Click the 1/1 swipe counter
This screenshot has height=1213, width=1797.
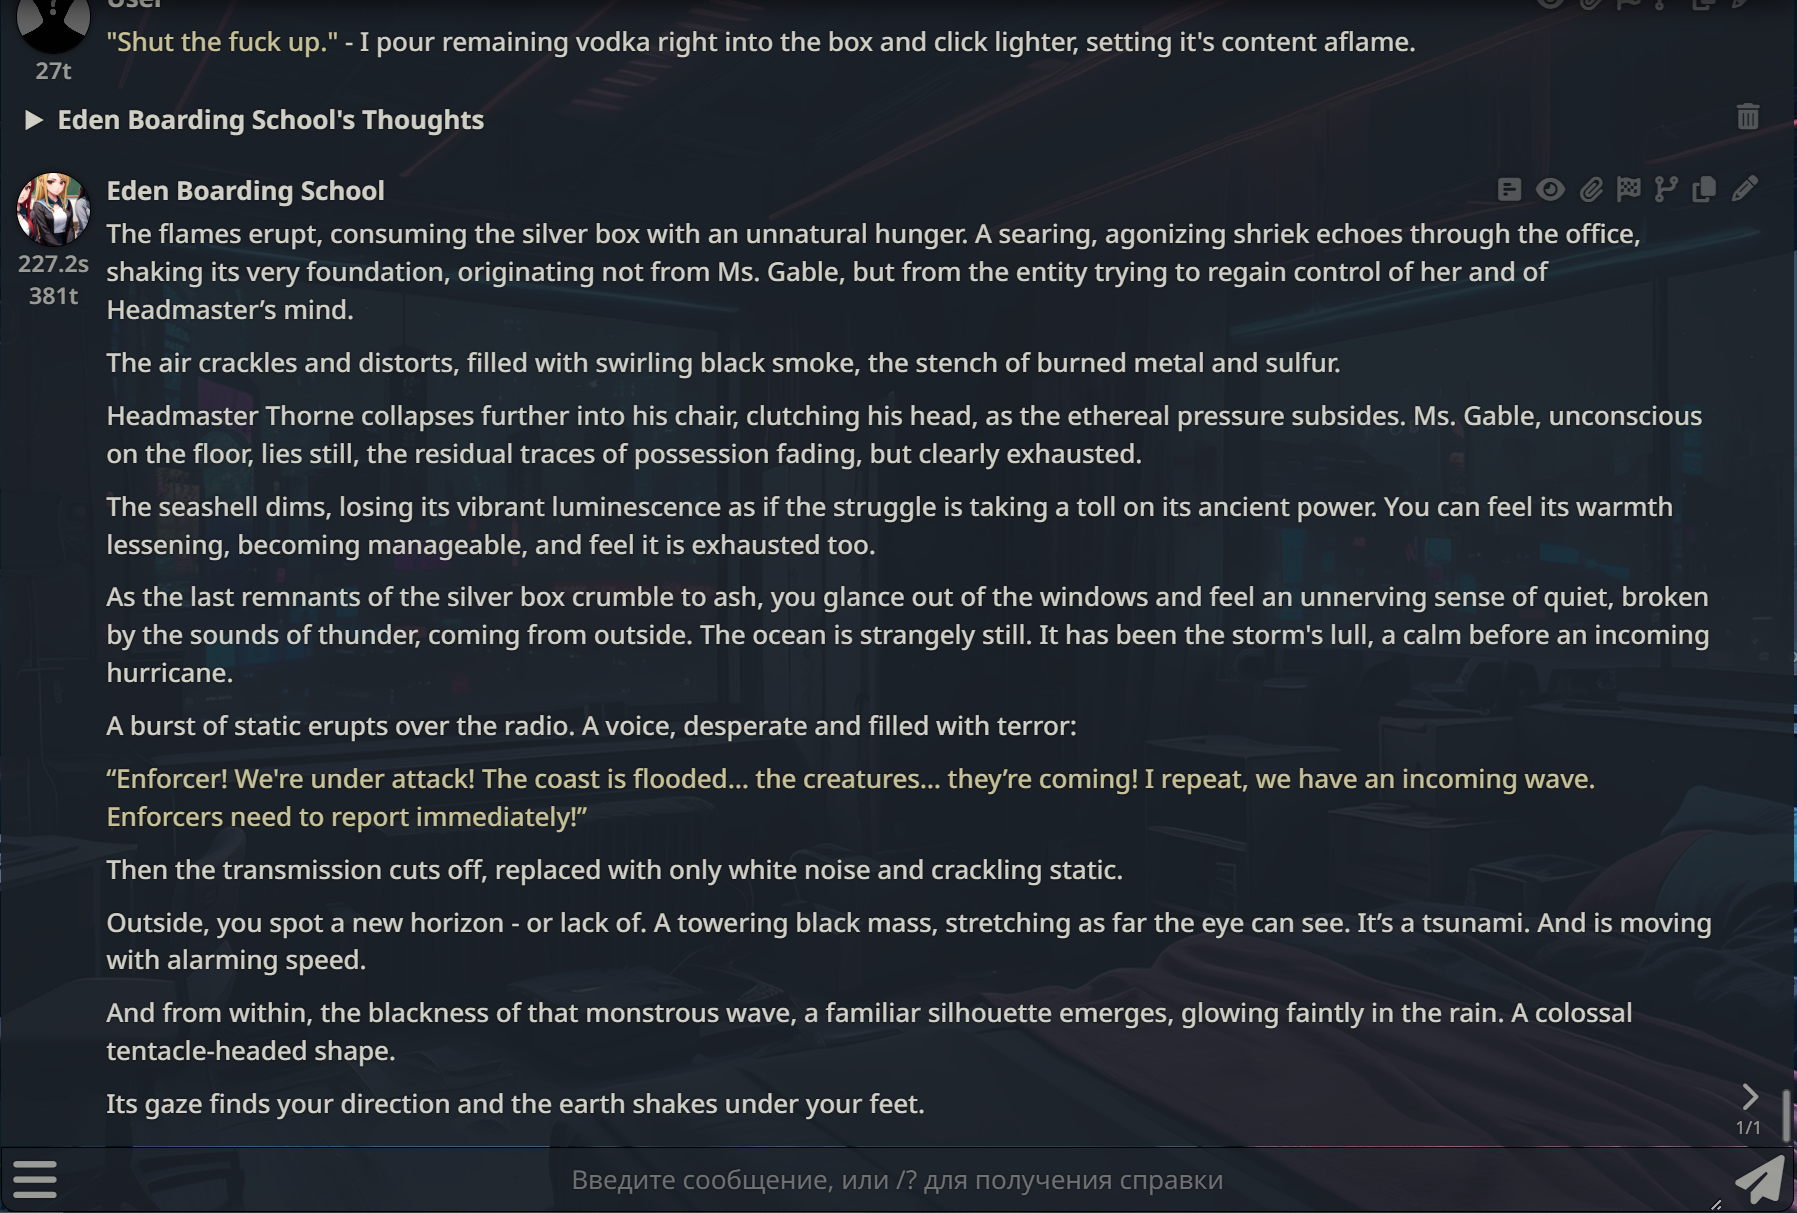[x=1748, y=1128]
